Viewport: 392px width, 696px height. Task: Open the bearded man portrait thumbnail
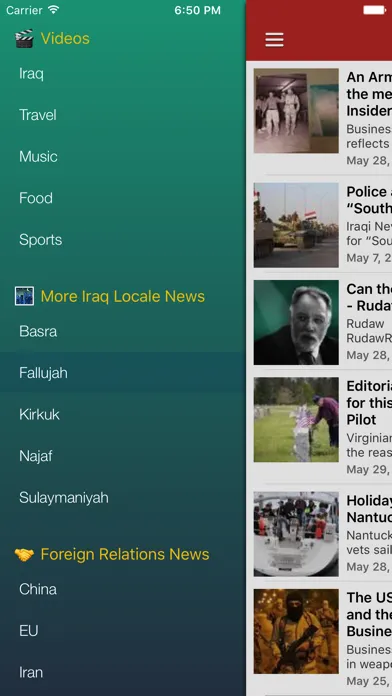click(296, 322)
